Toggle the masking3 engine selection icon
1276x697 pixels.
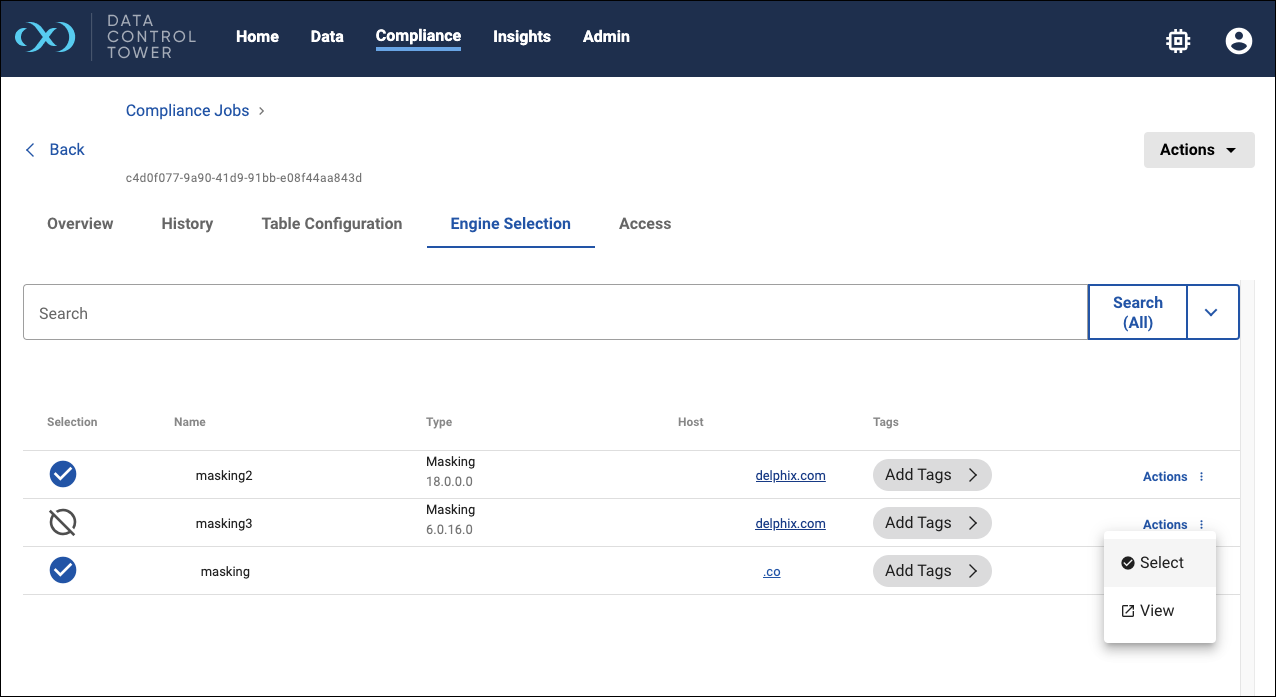click(63, 522)
